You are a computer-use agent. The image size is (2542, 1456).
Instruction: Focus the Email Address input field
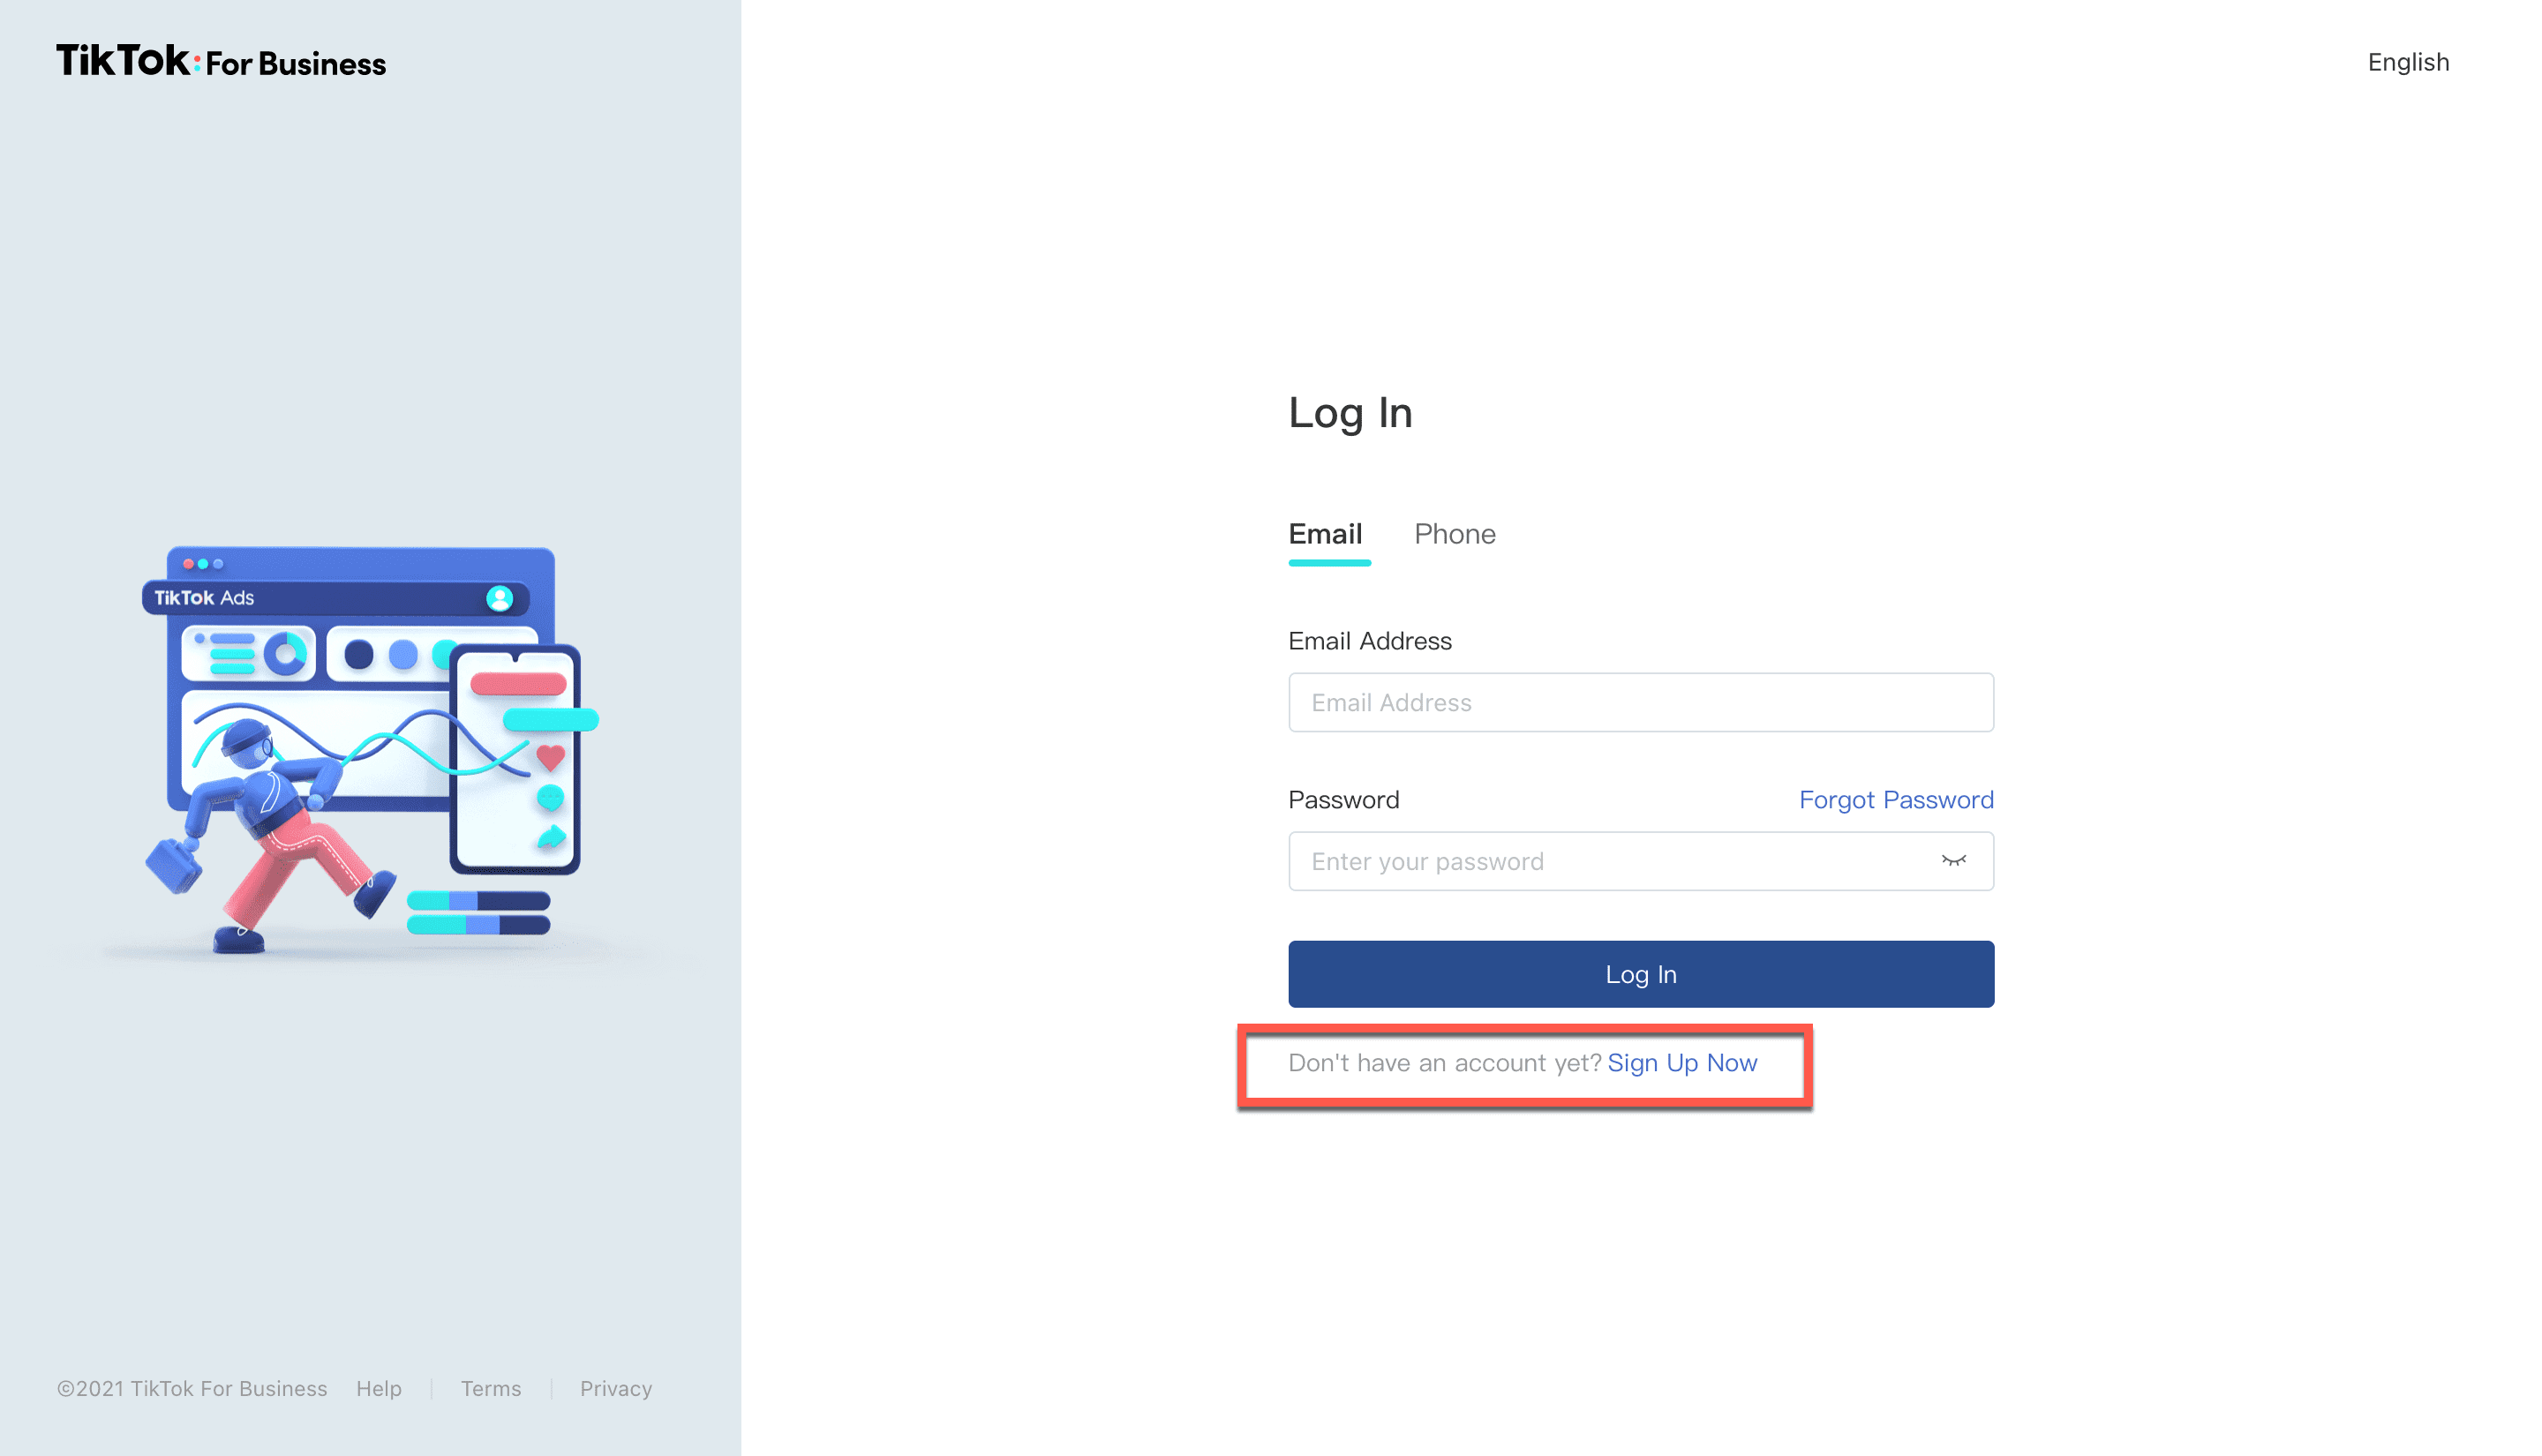click(x=1640, y=702)
